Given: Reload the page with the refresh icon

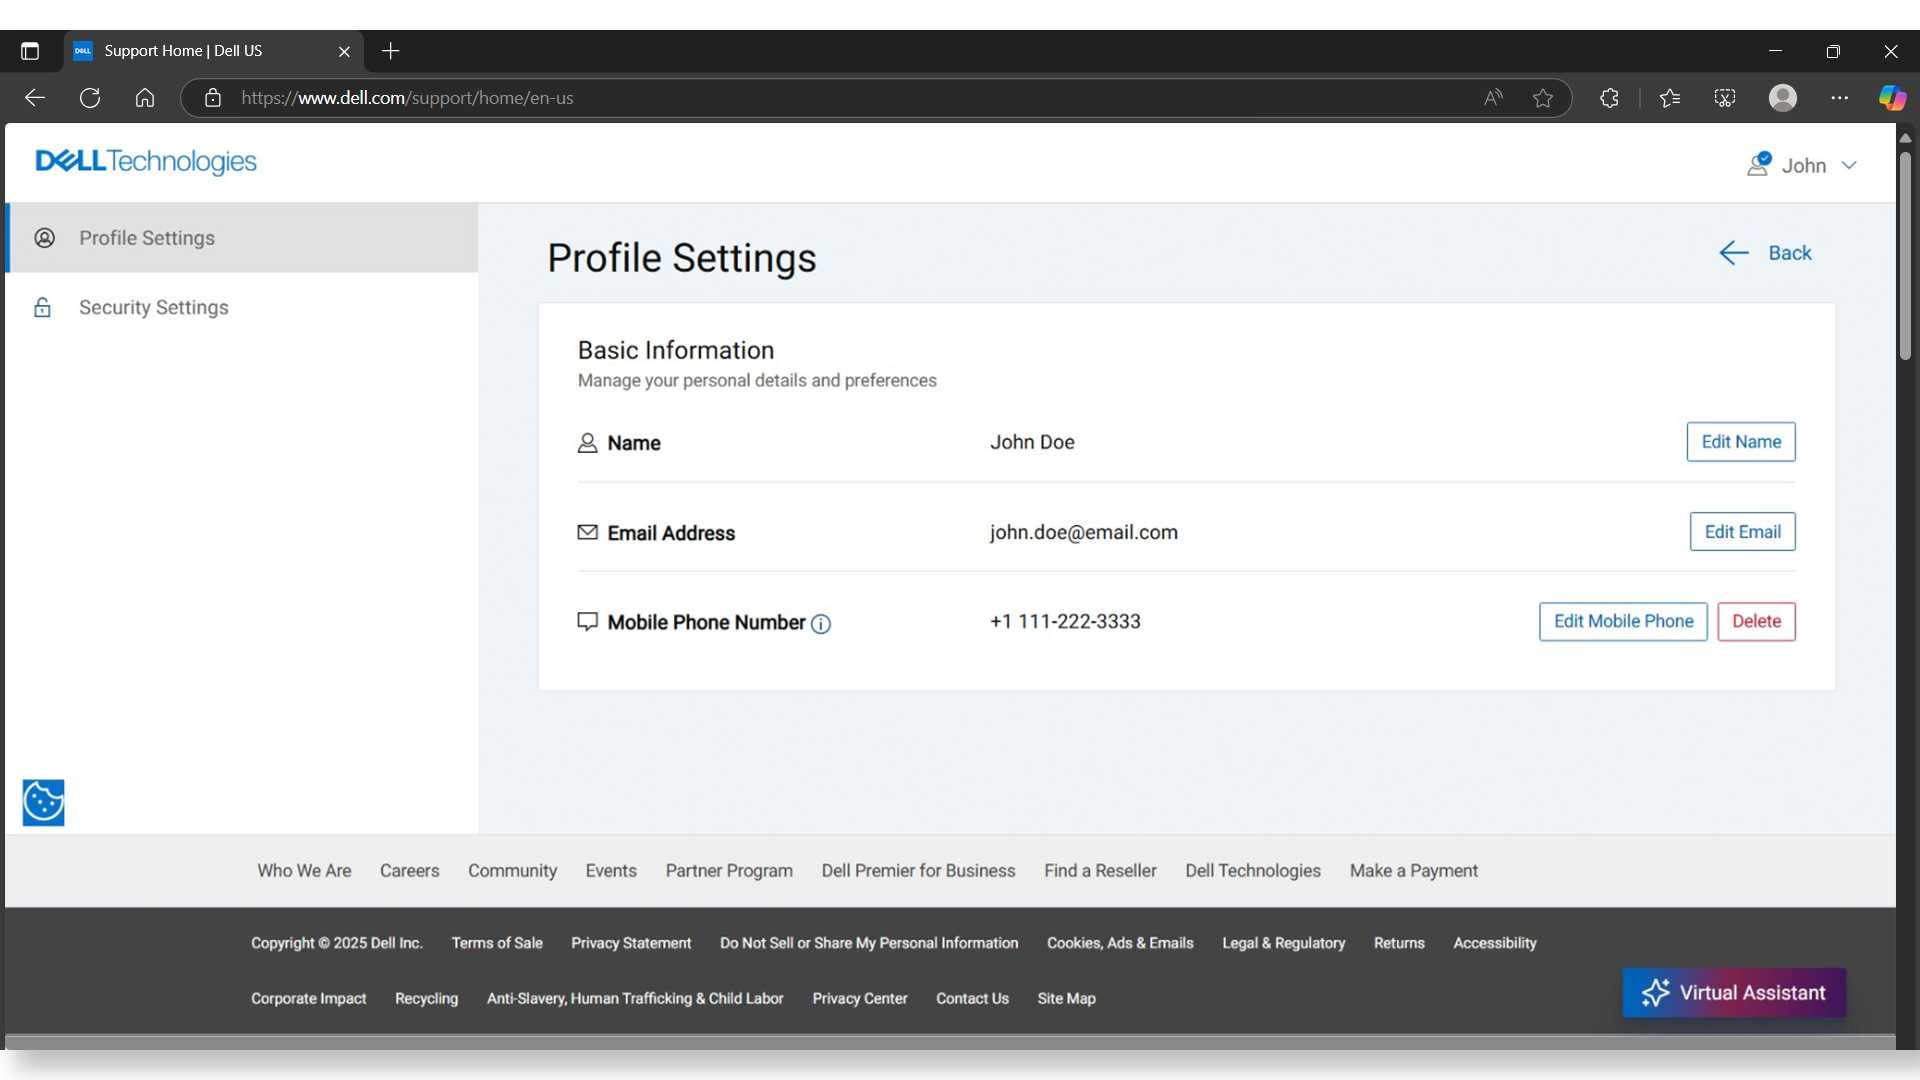Looking at the screenshot, I should pos(89,97).
